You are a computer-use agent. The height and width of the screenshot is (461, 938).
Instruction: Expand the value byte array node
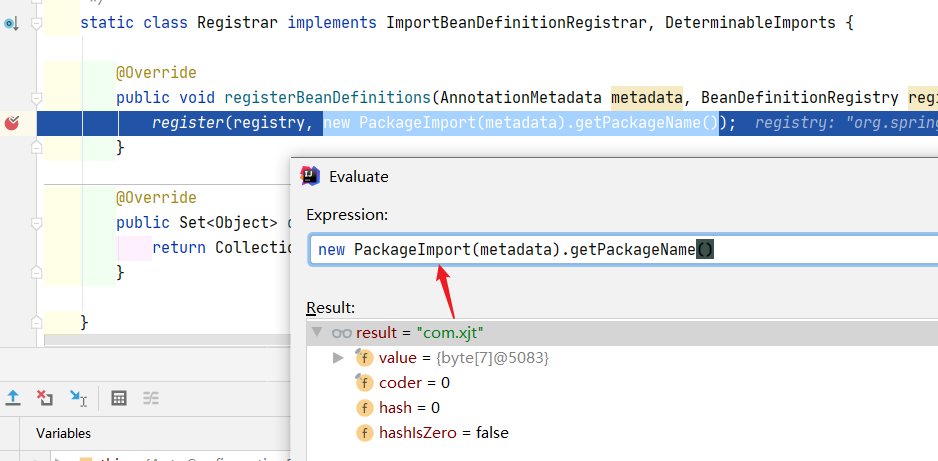tap(338, 357)
